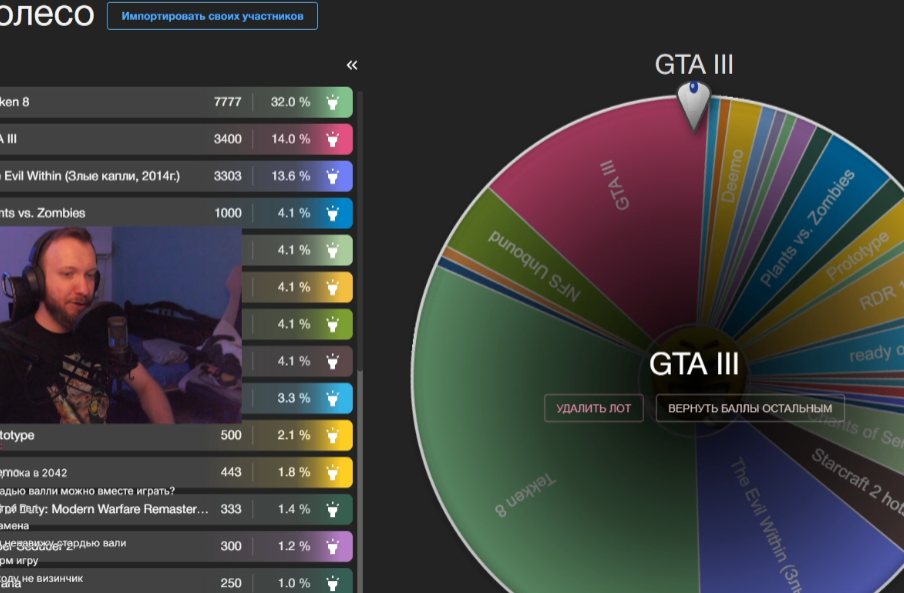Click the 2.1 % chance value
The image size is (904, 593).
click(x=293, y=435)
